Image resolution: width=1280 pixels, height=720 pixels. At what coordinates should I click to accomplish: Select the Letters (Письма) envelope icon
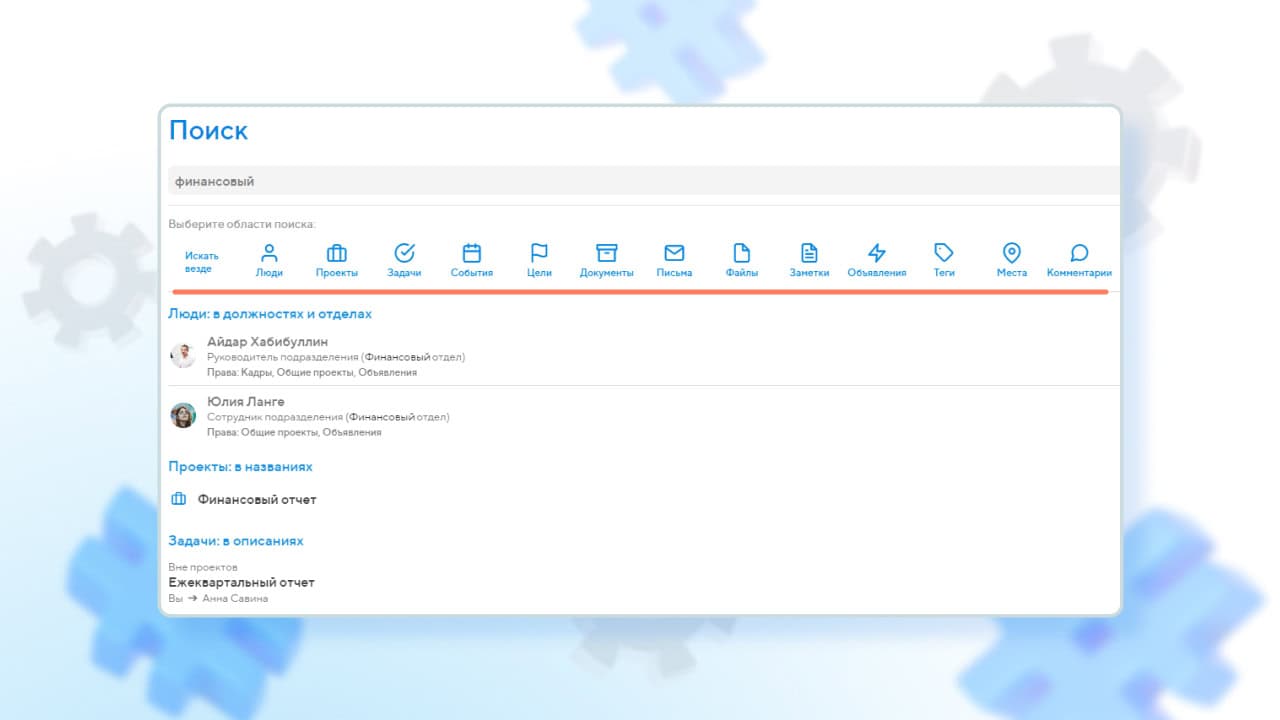click(674, 253)
